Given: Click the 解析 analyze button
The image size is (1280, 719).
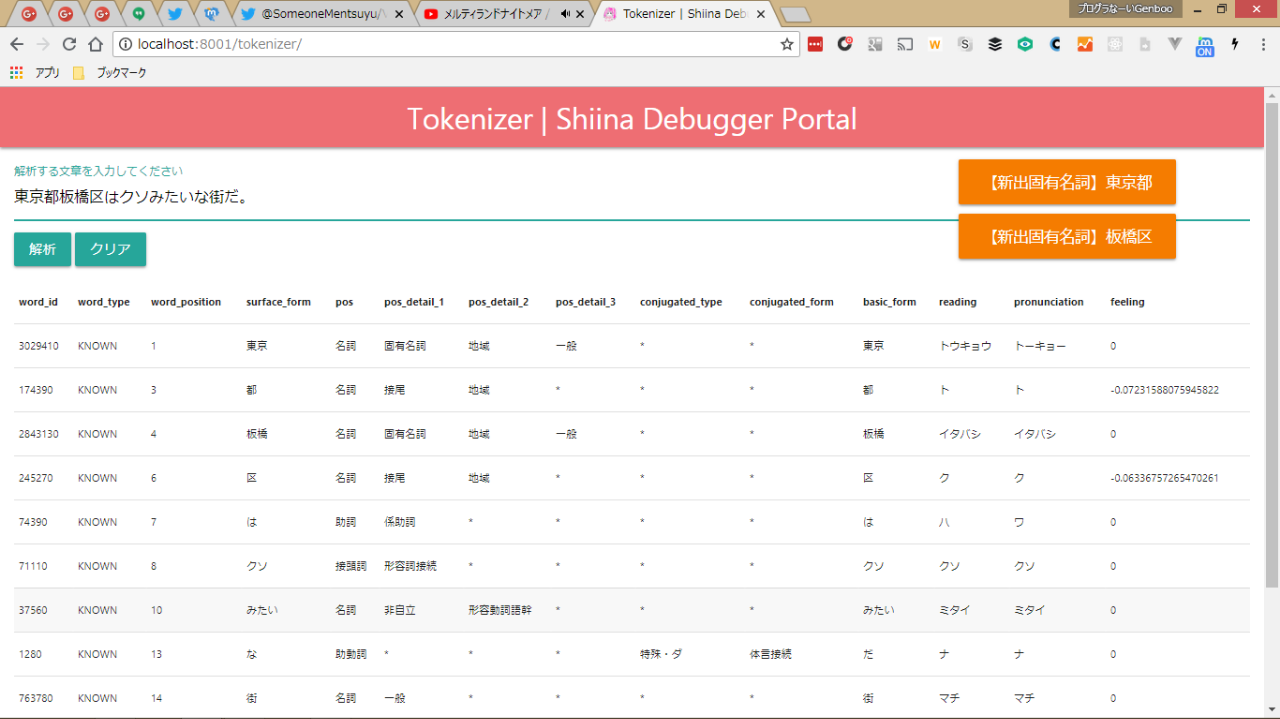Looking at the screenshot, I should pyautogui.click(x=42, y=250).
